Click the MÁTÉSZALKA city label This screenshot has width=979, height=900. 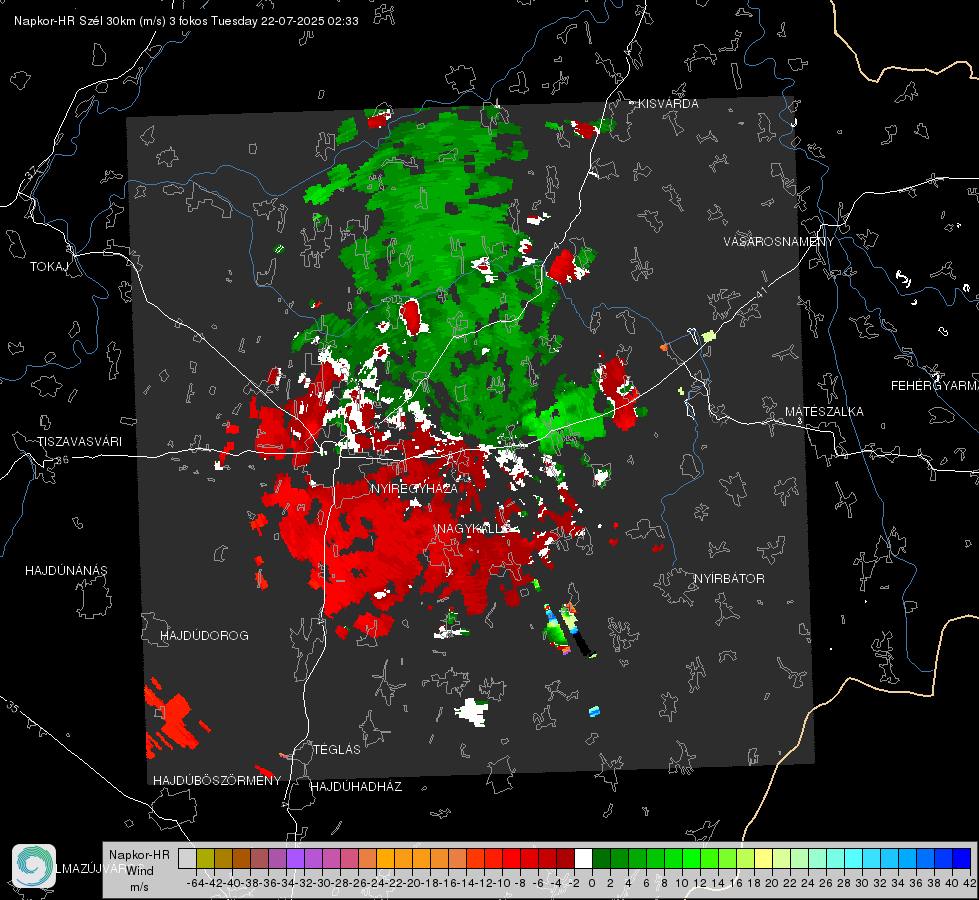click(x=824, y=412)
